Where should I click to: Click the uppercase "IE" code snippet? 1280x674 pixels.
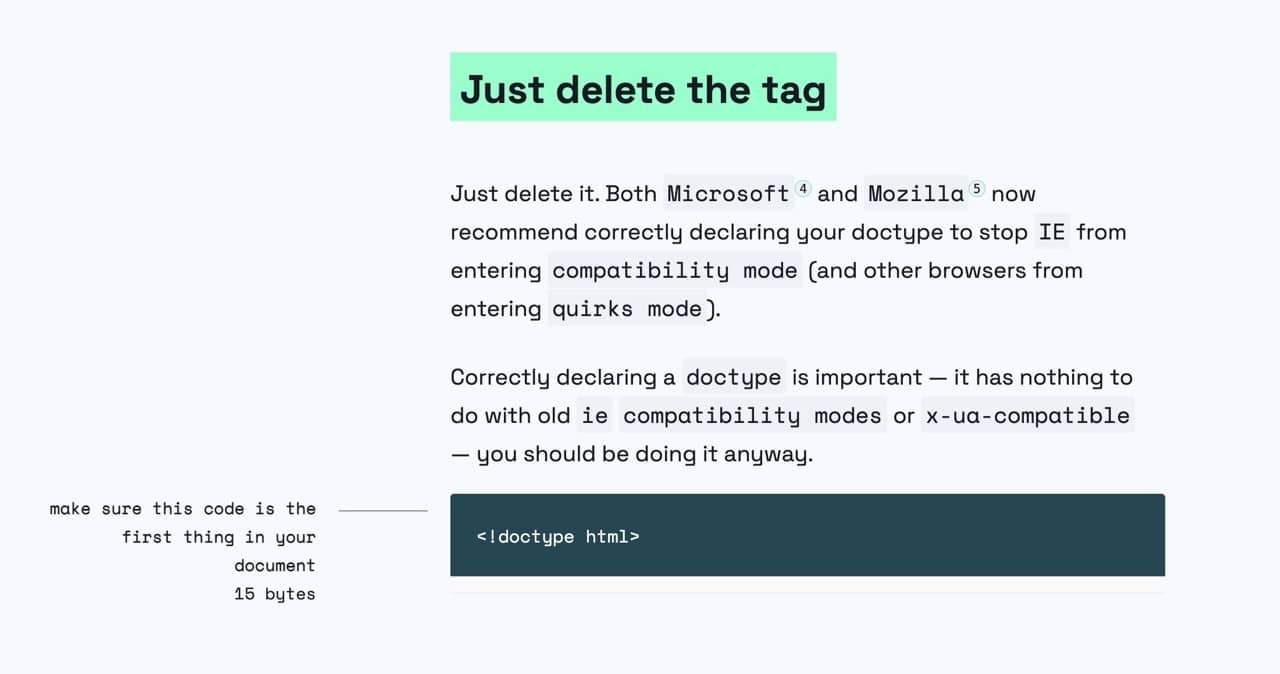click(x=1051, y=232)
